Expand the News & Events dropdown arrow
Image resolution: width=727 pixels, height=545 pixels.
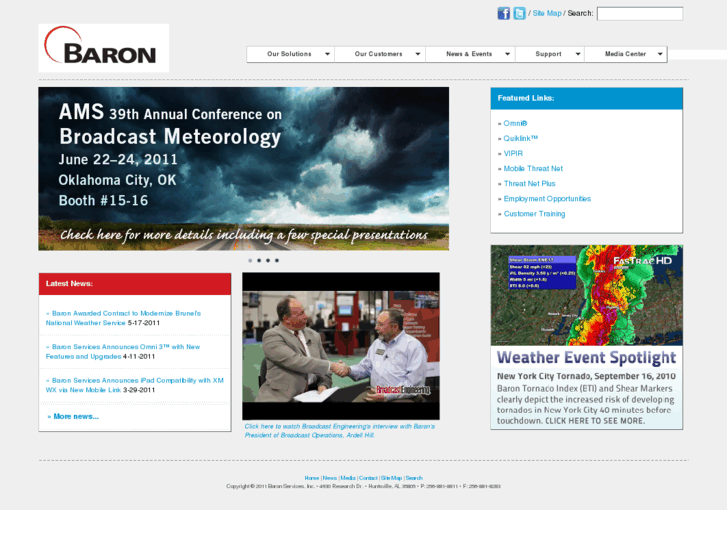click(x=508, y=54)
